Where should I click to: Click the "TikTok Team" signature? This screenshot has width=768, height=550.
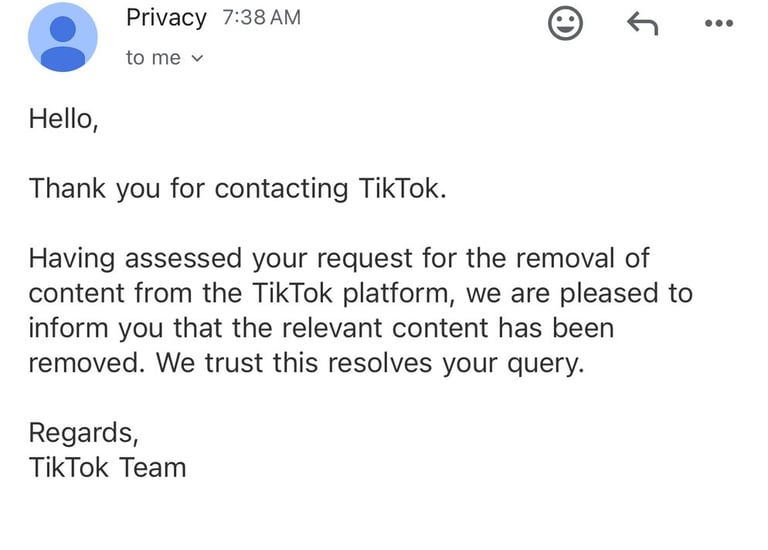[107, 467]
